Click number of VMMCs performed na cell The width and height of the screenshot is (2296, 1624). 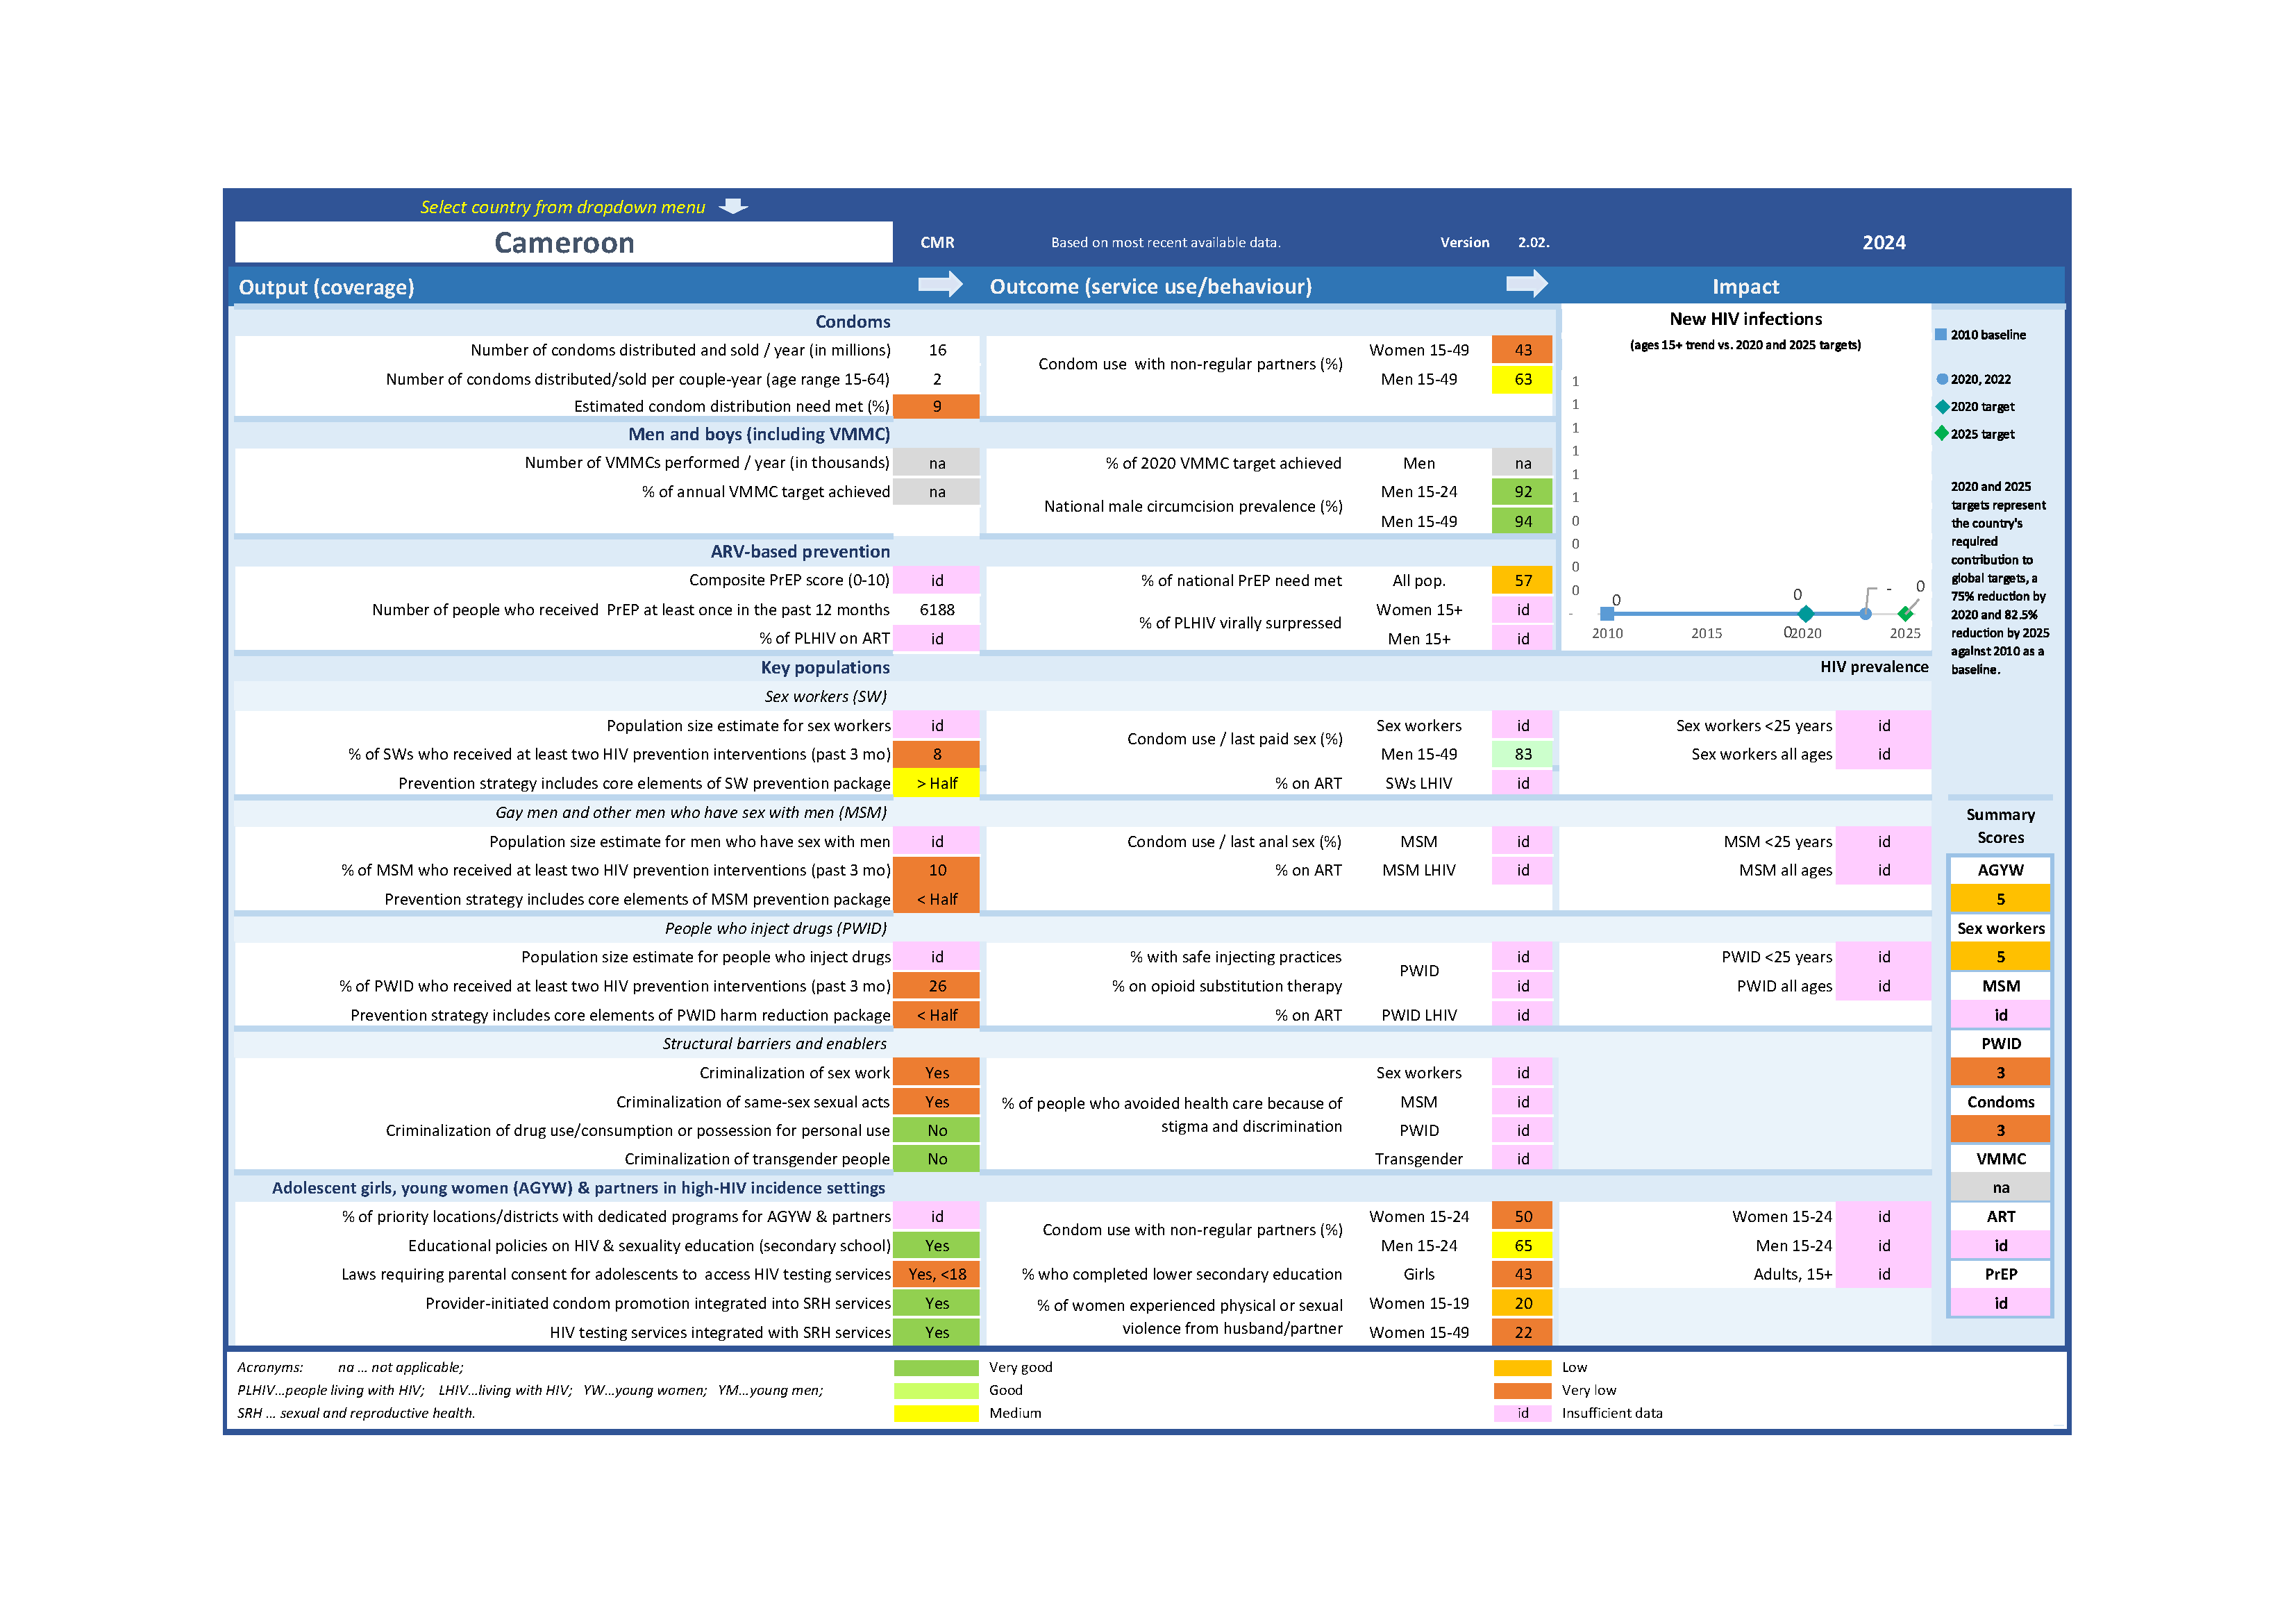point(936,463)
